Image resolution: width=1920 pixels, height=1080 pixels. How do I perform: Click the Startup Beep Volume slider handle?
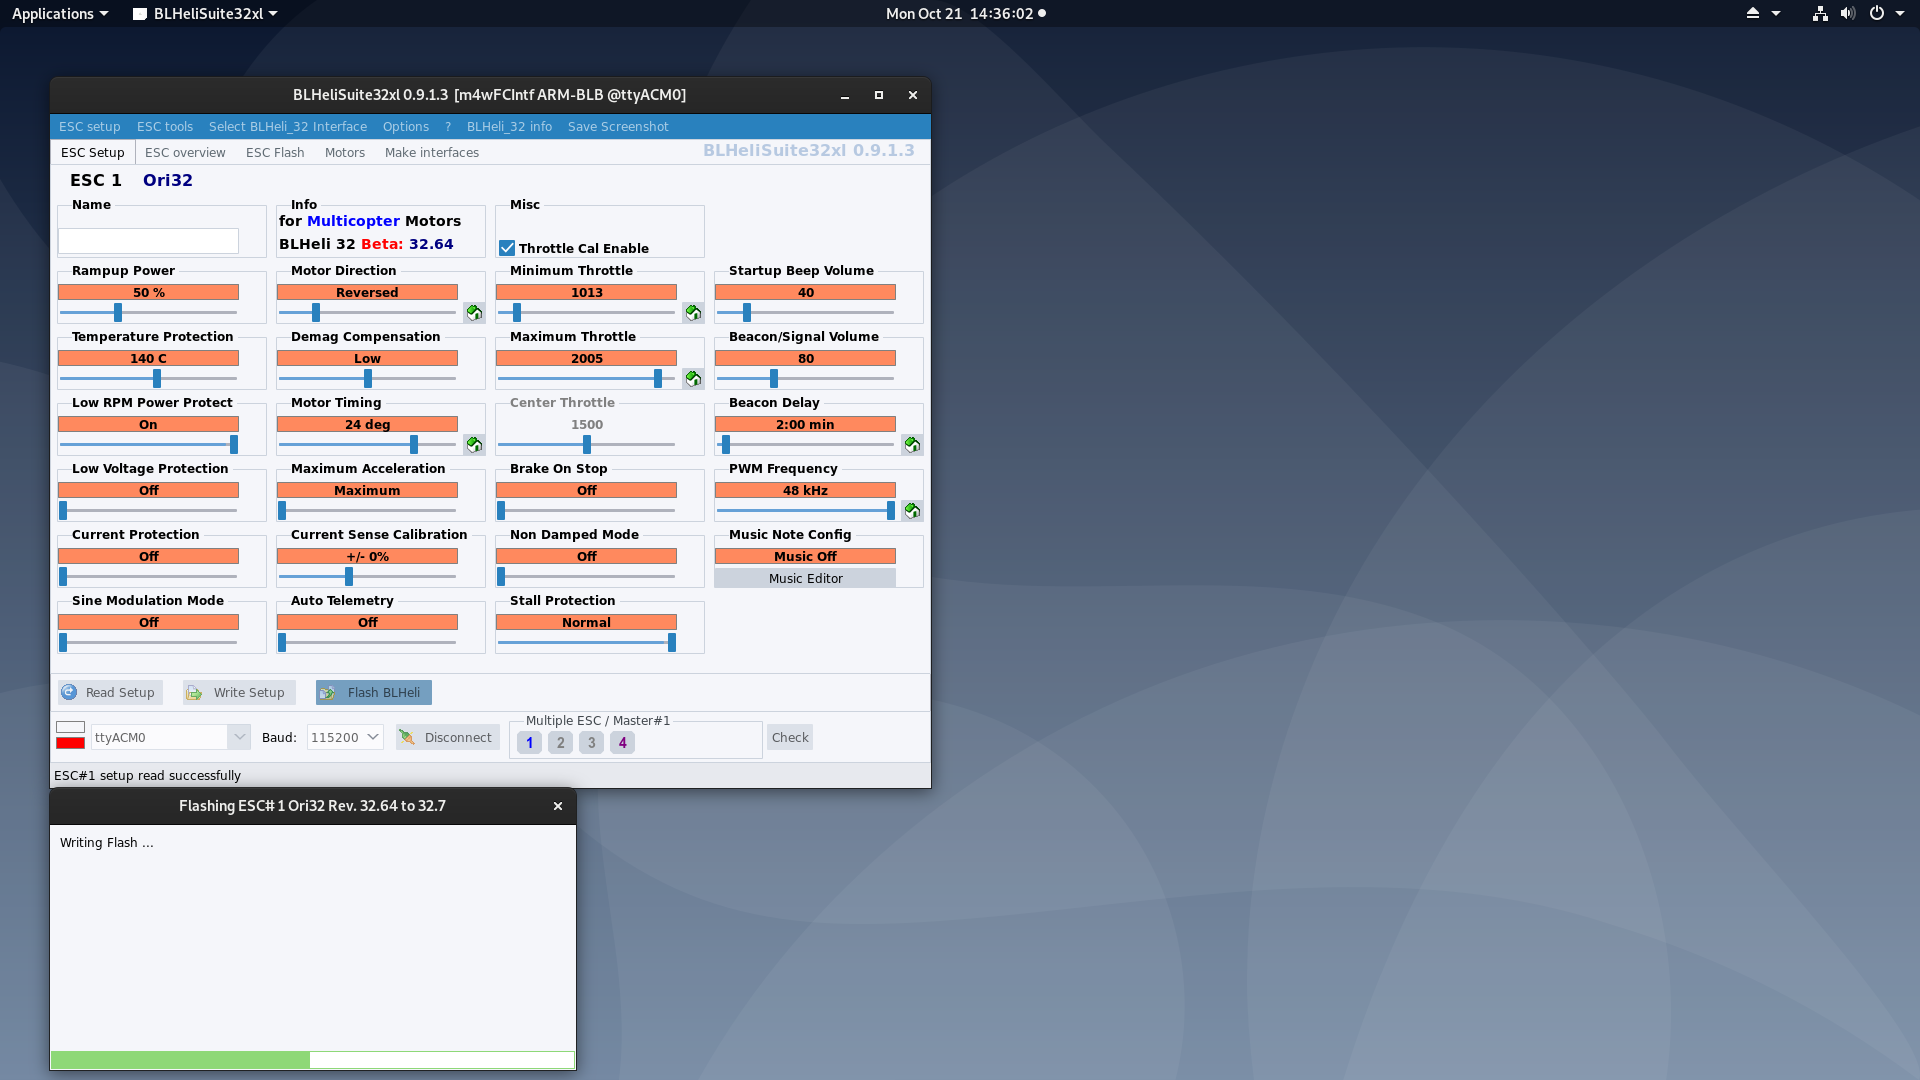747,313
